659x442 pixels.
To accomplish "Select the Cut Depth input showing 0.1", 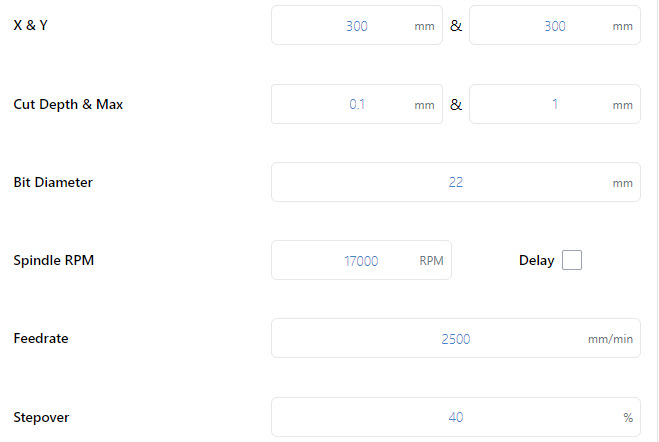I will 340,104.
